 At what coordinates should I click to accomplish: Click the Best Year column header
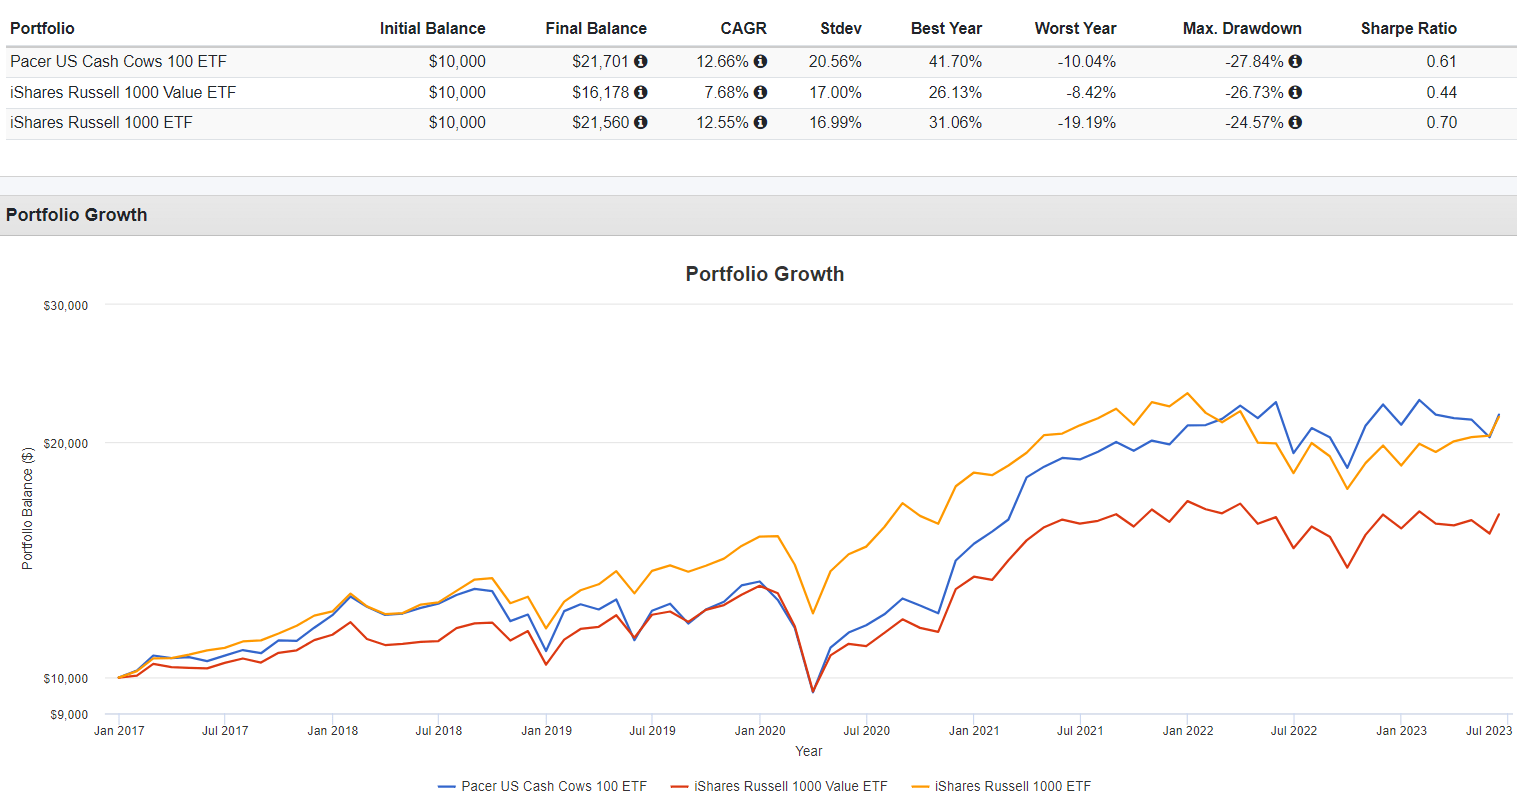coord(946,28)
